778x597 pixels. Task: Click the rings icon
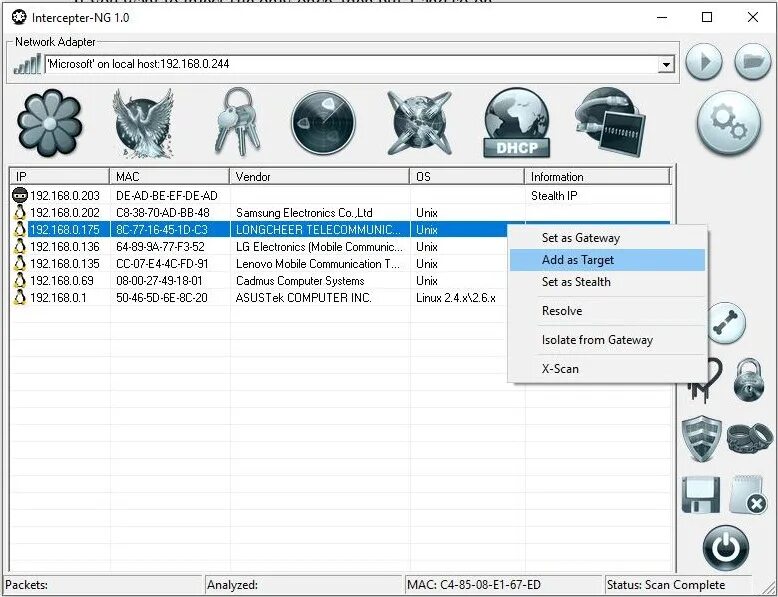coord(749,438)
